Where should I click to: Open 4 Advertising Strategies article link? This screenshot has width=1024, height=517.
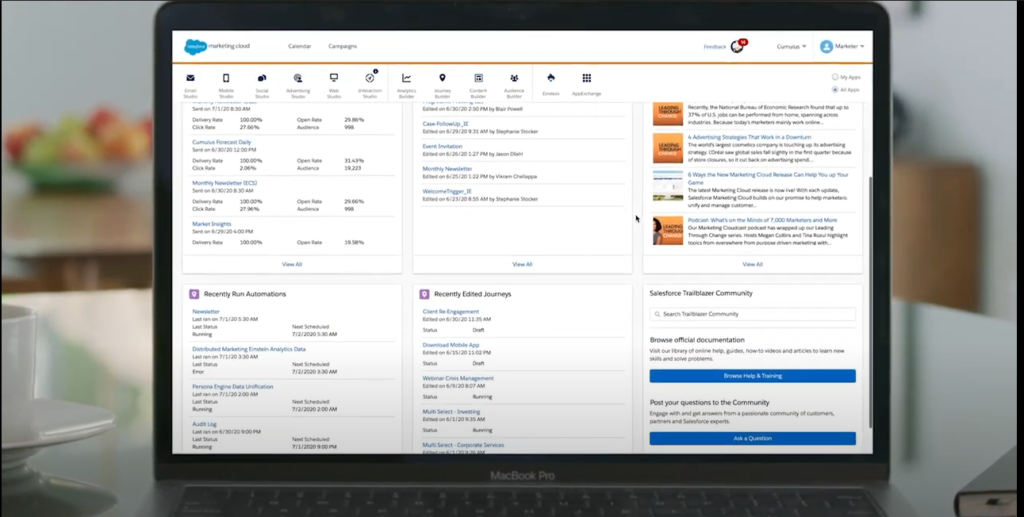click(749, 137)
